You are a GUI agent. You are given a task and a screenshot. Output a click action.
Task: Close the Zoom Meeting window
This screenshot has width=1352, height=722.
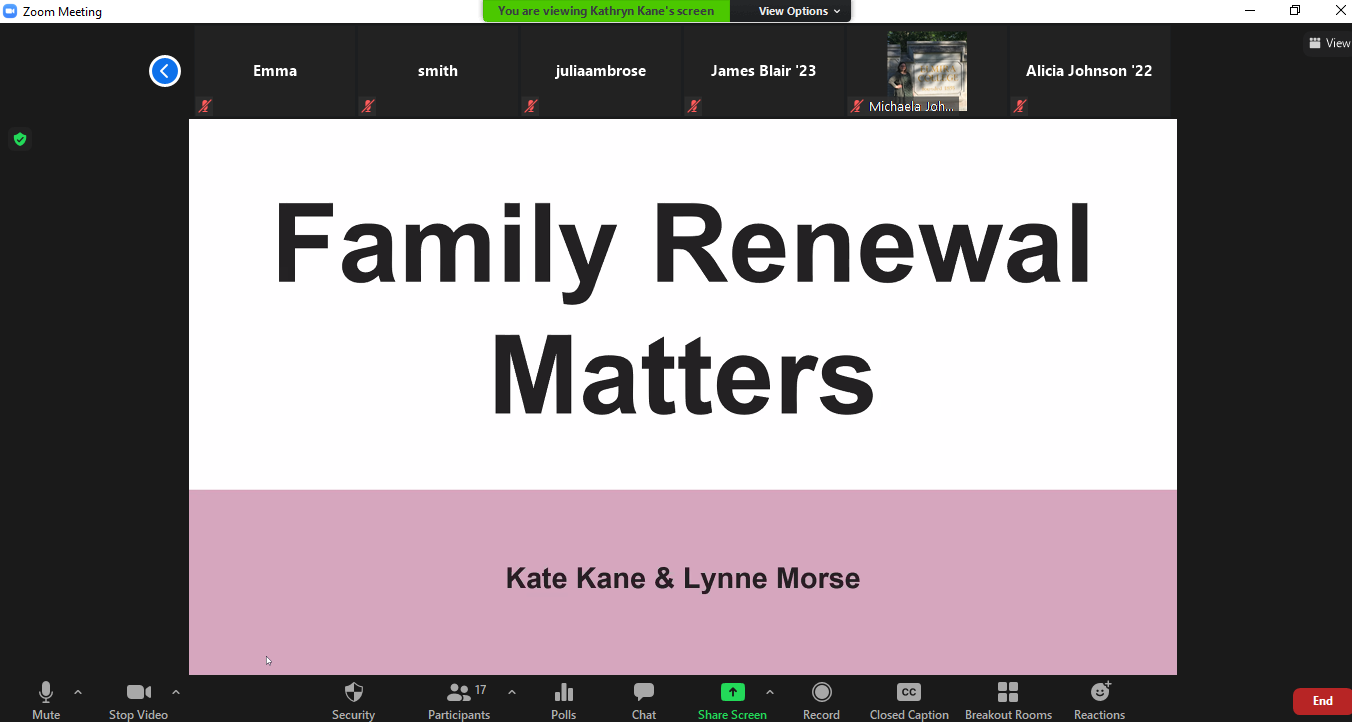(x=1340, y=11)
